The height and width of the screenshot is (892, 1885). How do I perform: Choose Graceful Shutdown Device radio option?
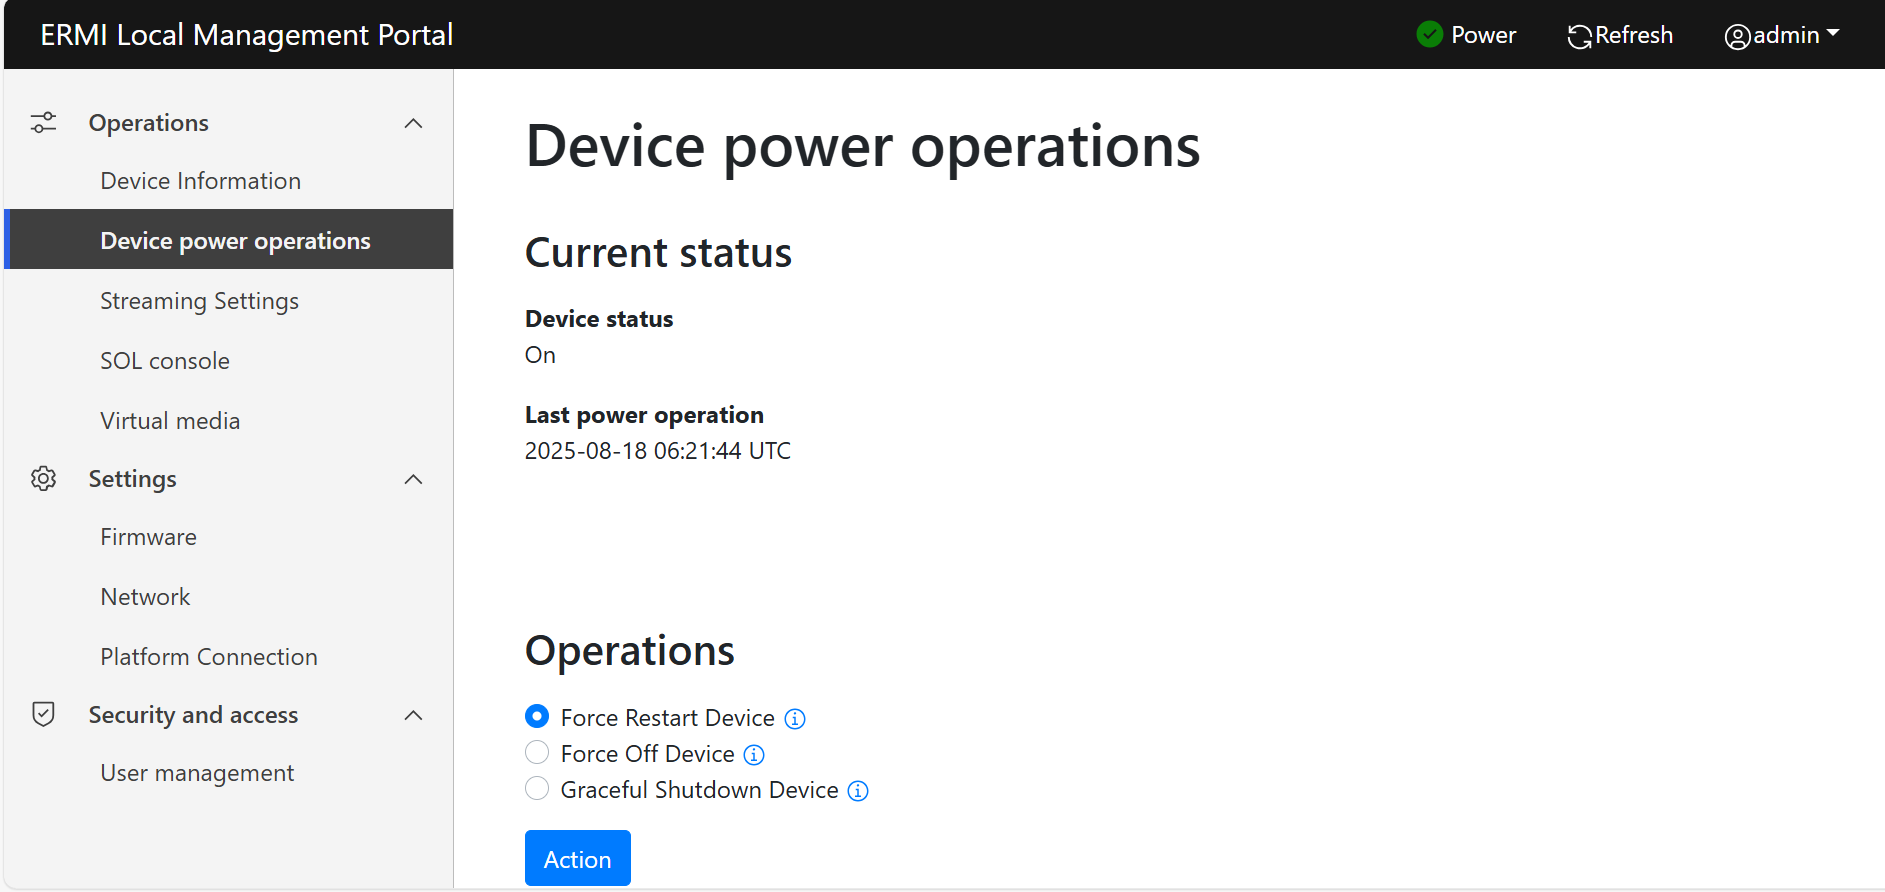coord(537,789)
